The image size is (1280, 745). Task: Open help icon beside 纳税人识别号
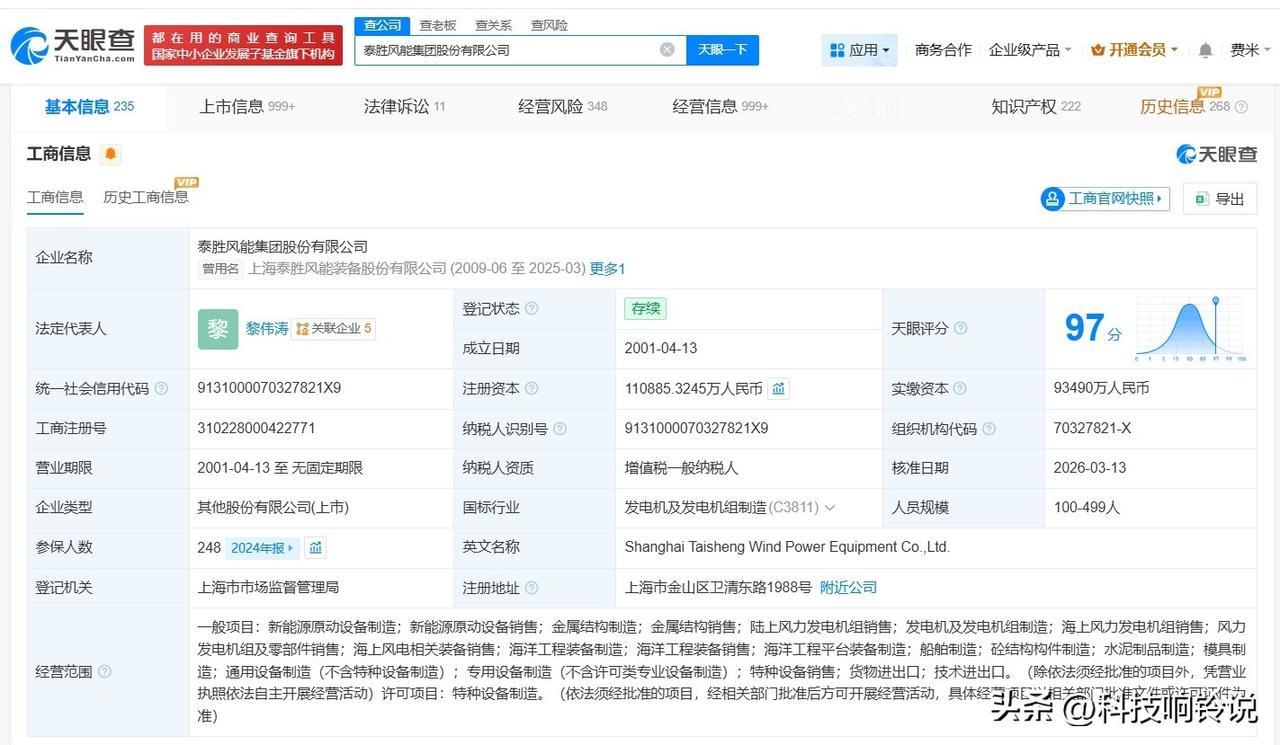click(x=559, y=428)
